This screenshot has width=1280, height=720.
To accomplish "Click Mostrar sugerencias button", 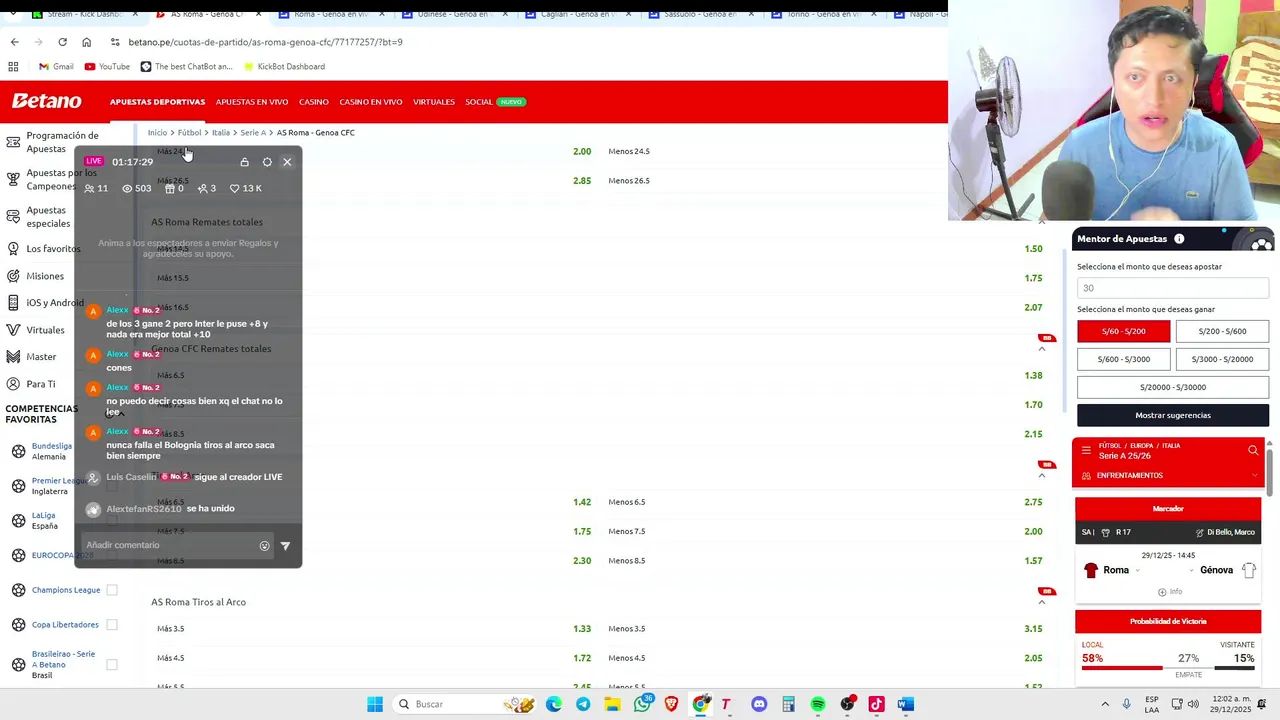I will tap(1173, 415).
